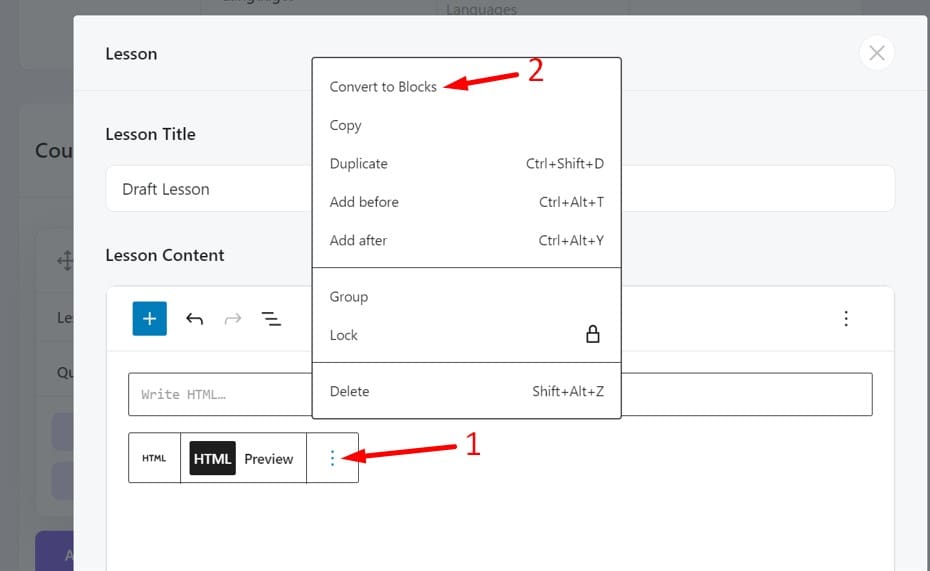The width and height of the screenshot is (930, 571).
Task: Choose Add before option
Action: click(x=364, y=202)
